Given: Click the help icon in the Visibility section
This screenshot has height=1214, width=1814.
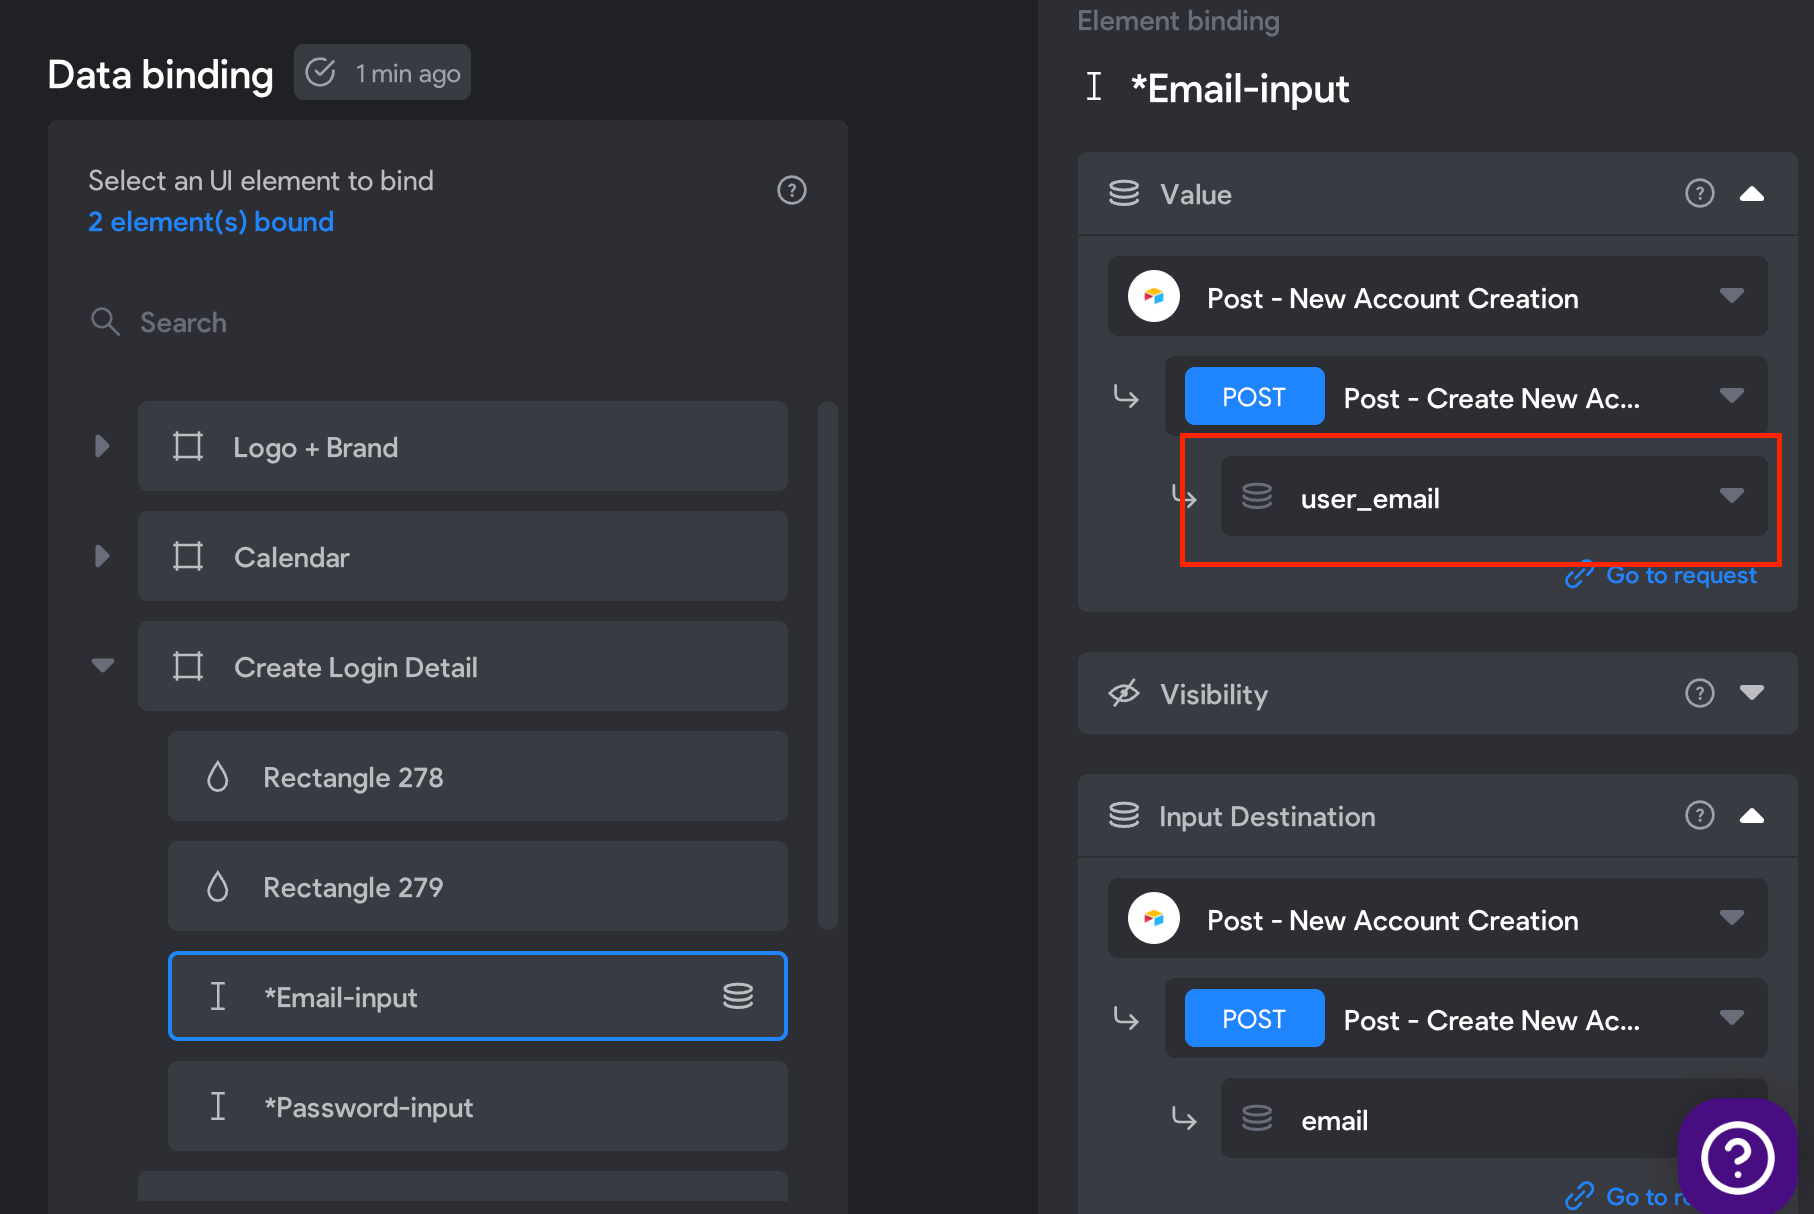Looking at the screenshot, I should click(x=1699, y=693).
